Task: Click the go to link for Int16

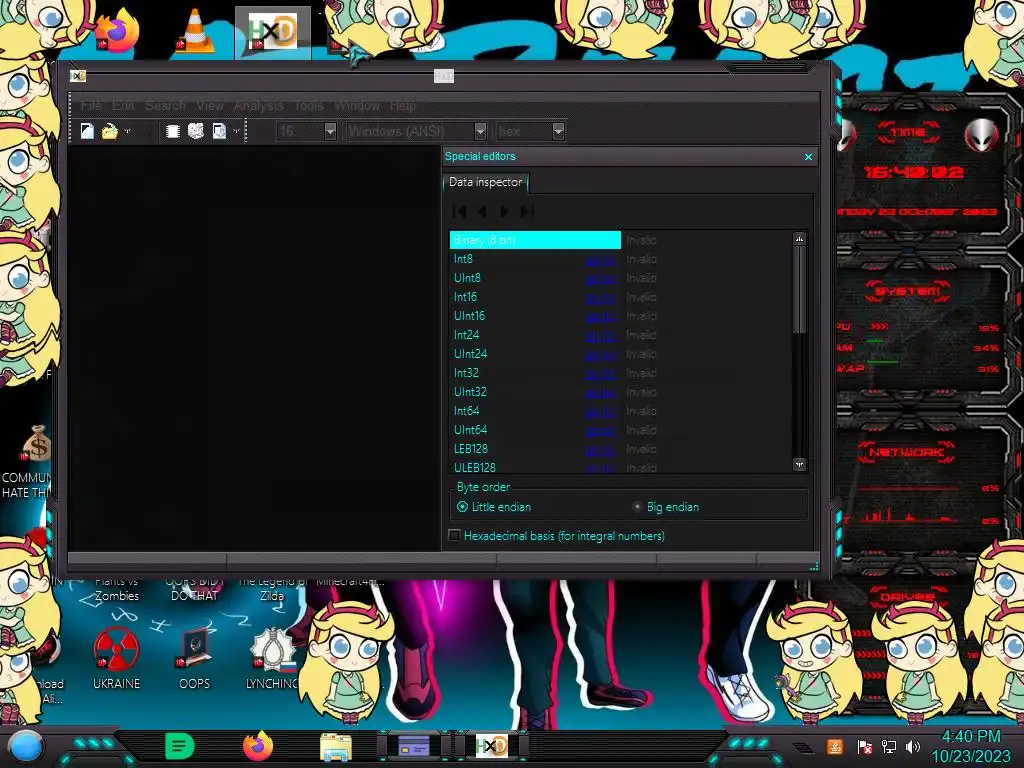Action: pyautogui.click(x=600, y=298)
